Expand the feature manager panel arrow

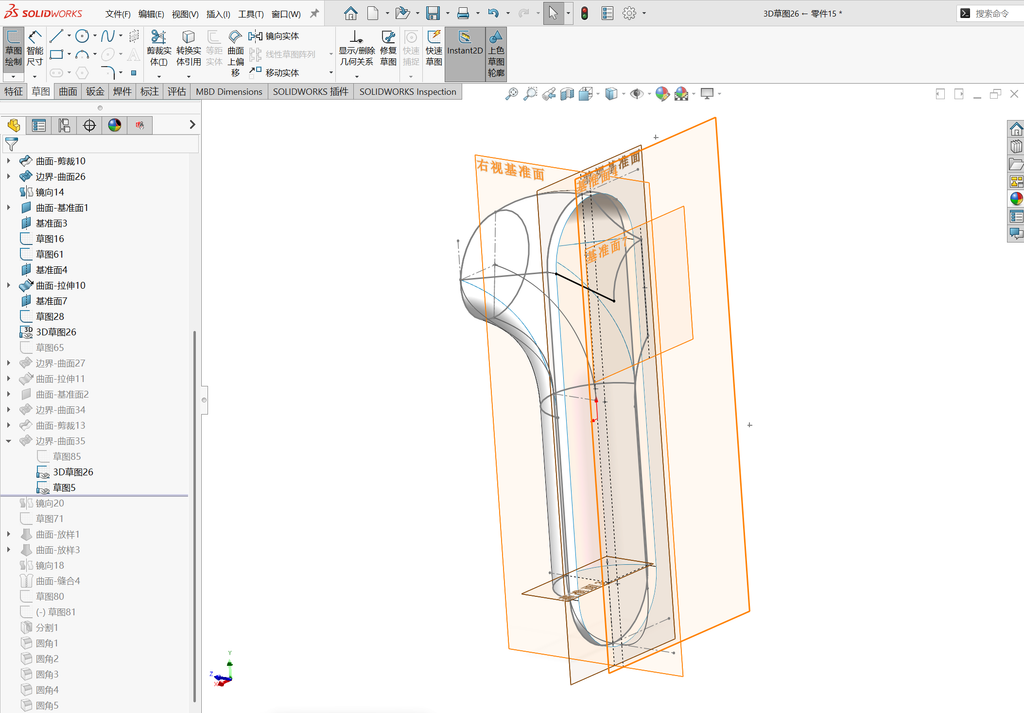[x=192, y=125]
